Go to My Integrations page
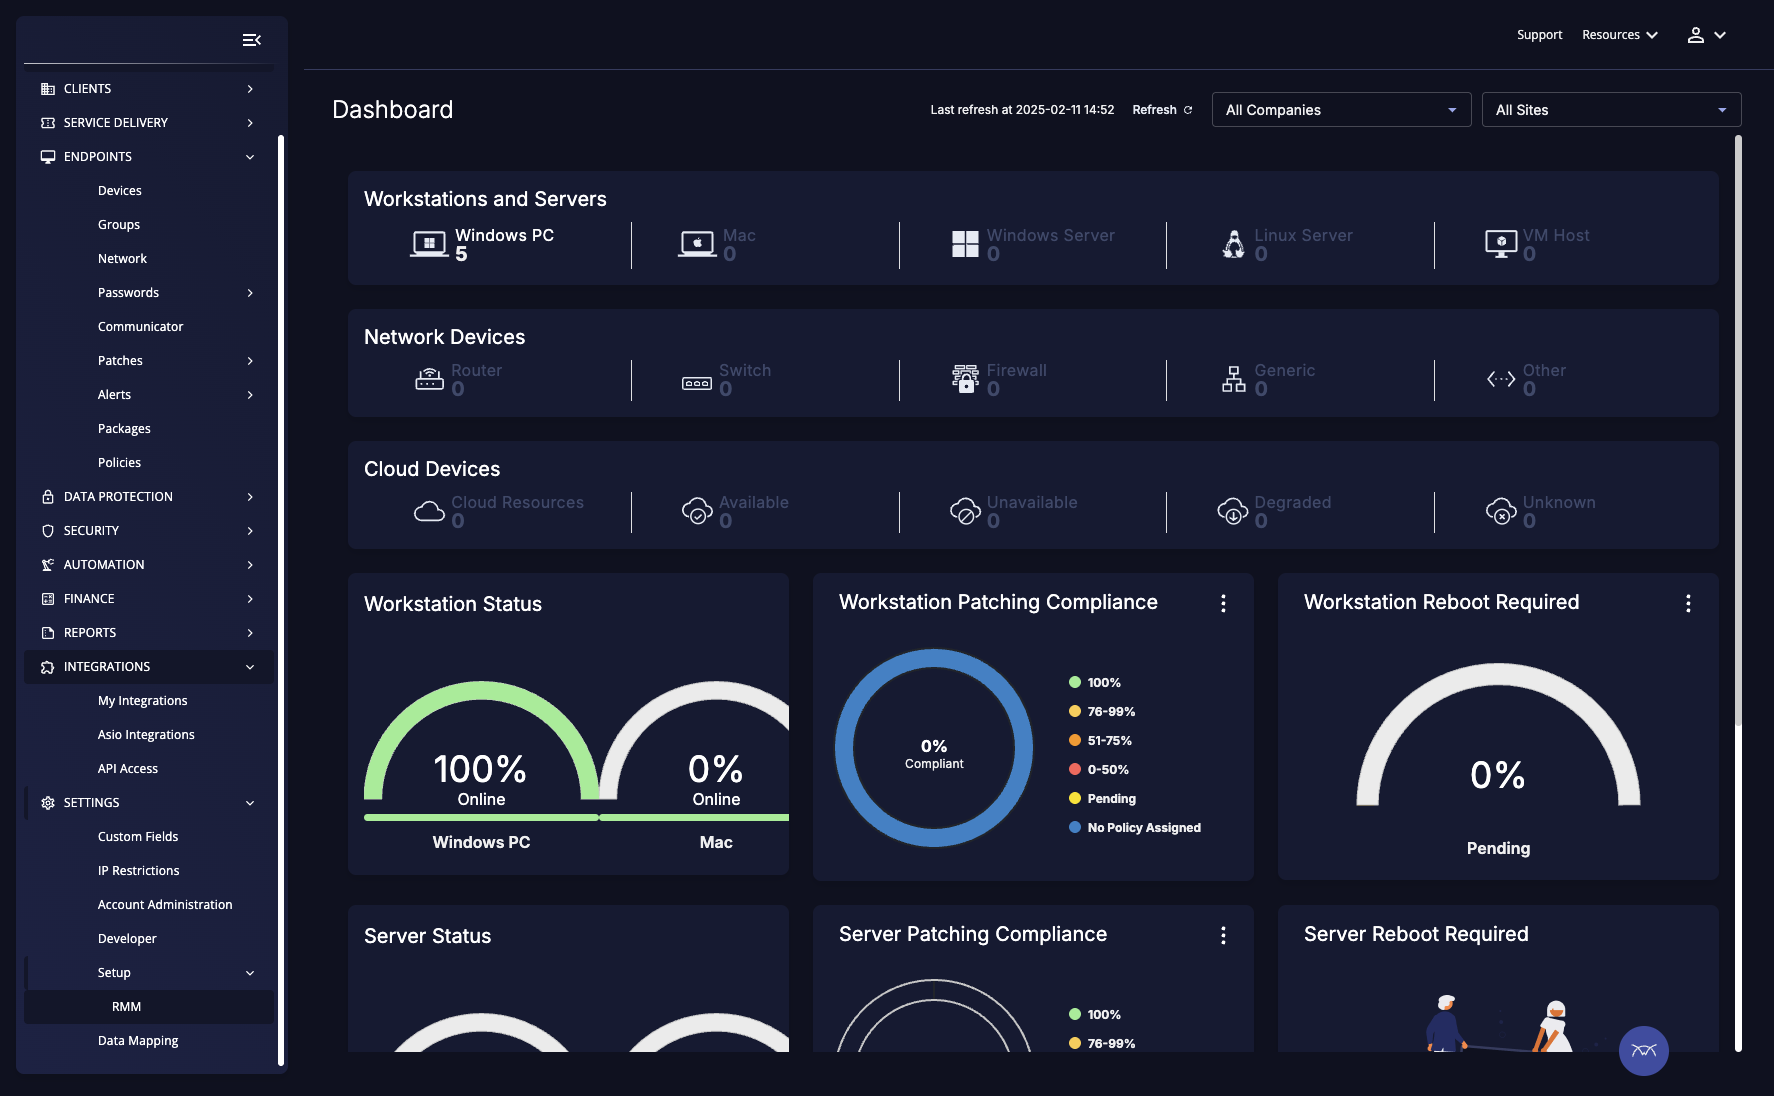The height and width of the screenshot is (1096, 1774). tap(143, 701)
